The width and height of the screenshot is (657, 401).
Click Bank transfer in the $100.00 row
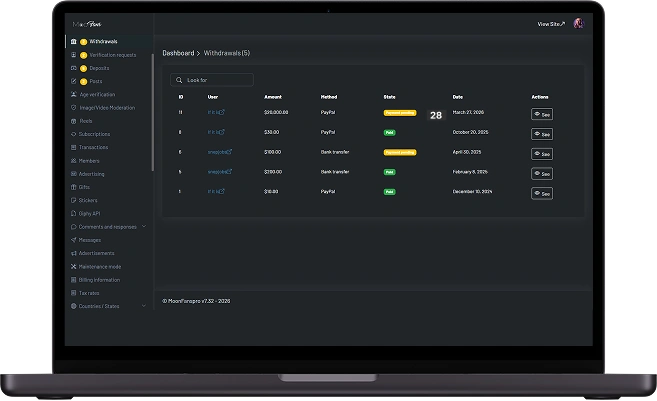335,152
